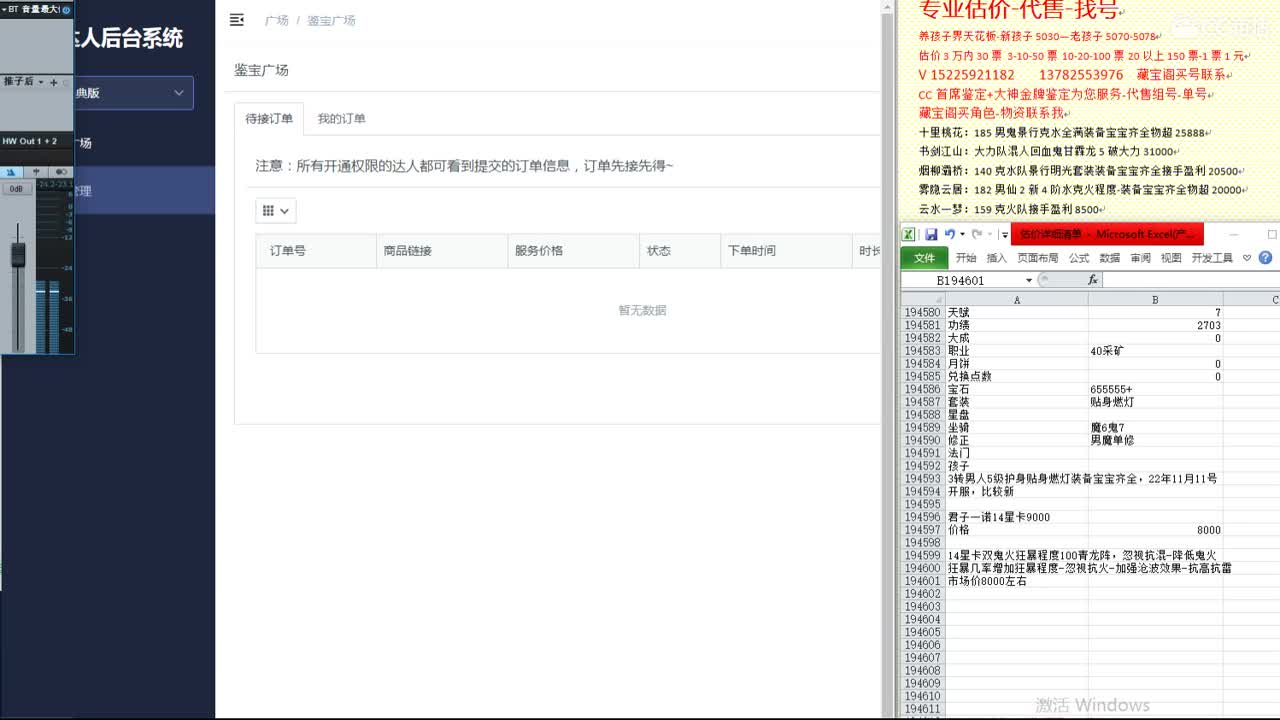Select Excel cell containing 655555+

[x=1155, y=389]
